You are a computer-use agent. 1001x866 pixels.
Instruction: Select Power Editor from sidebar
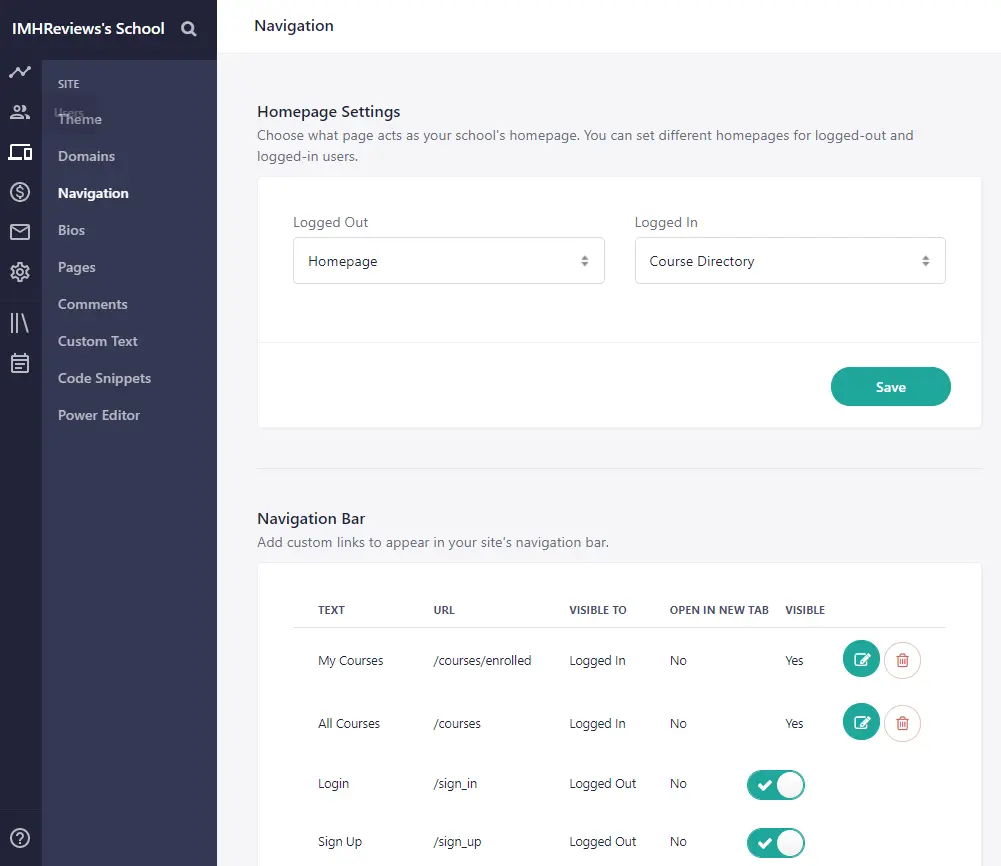point(99,415)
